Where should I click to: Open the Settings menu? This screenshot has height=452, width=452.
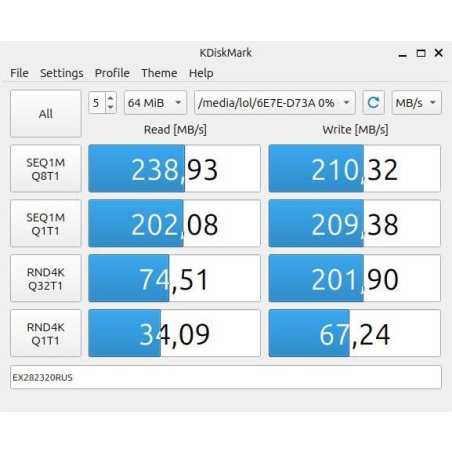(x=62, y=73)
